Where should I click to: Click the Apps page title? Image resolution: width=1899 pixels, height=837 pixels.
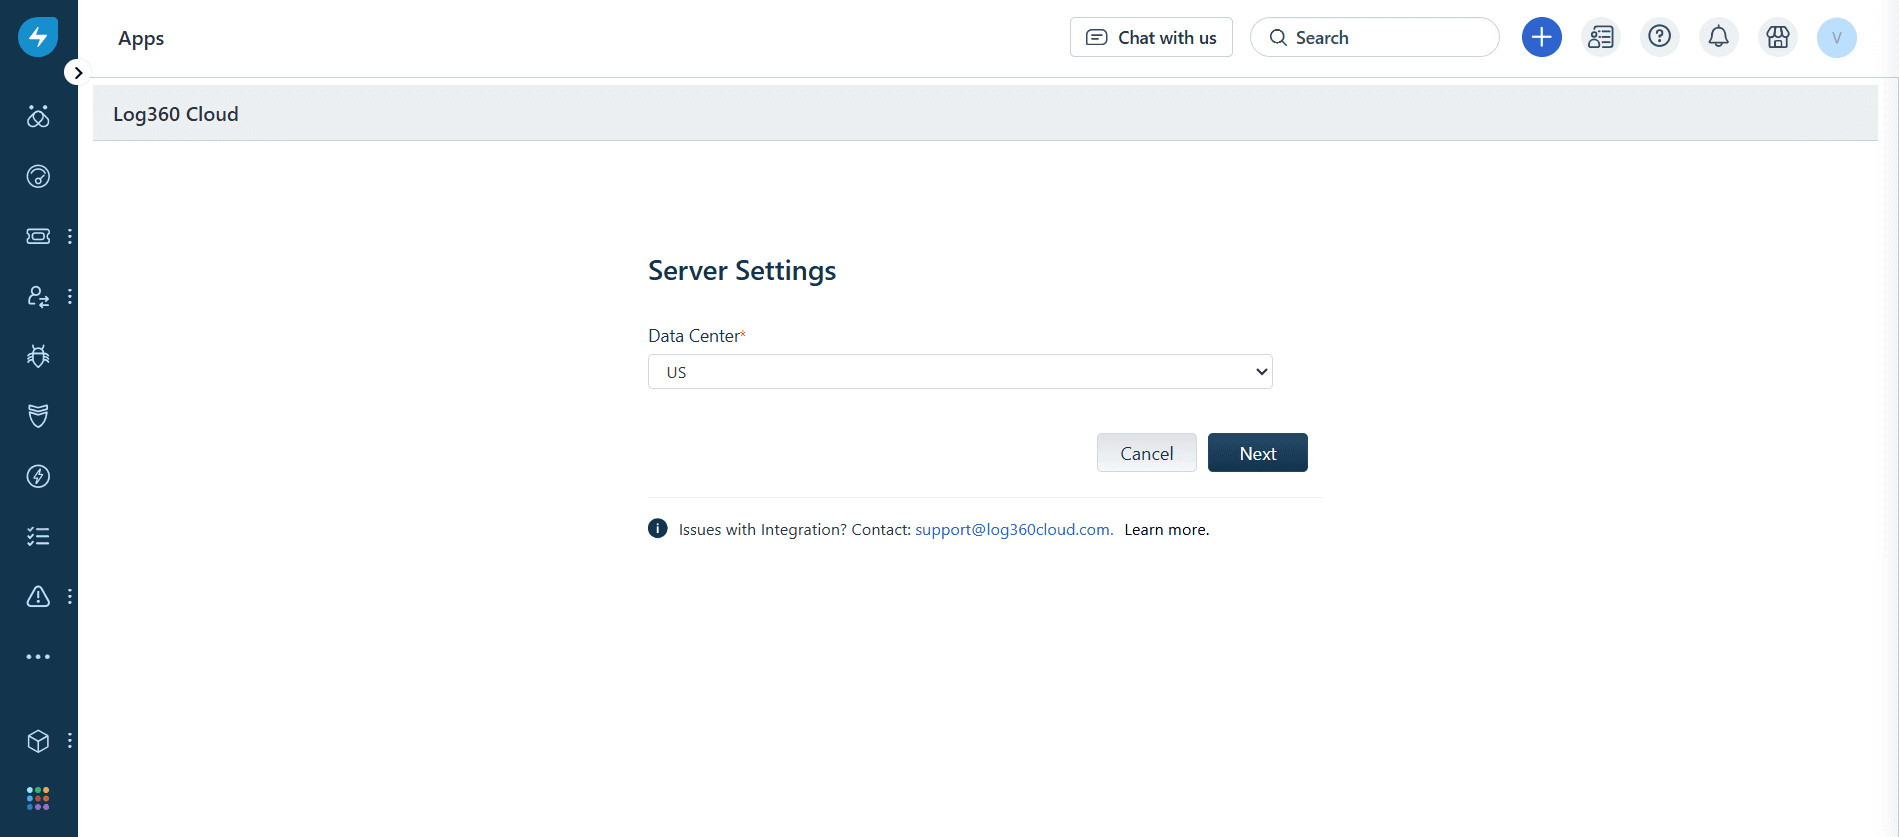141,38
